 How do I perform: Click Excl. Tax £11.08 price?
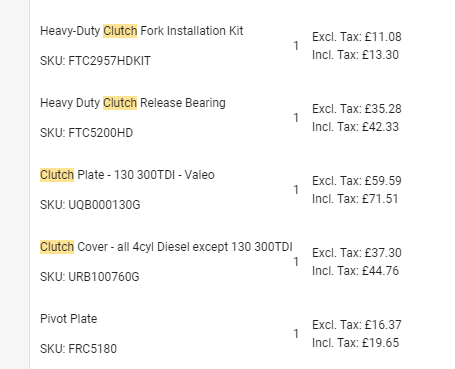(357, 37)
